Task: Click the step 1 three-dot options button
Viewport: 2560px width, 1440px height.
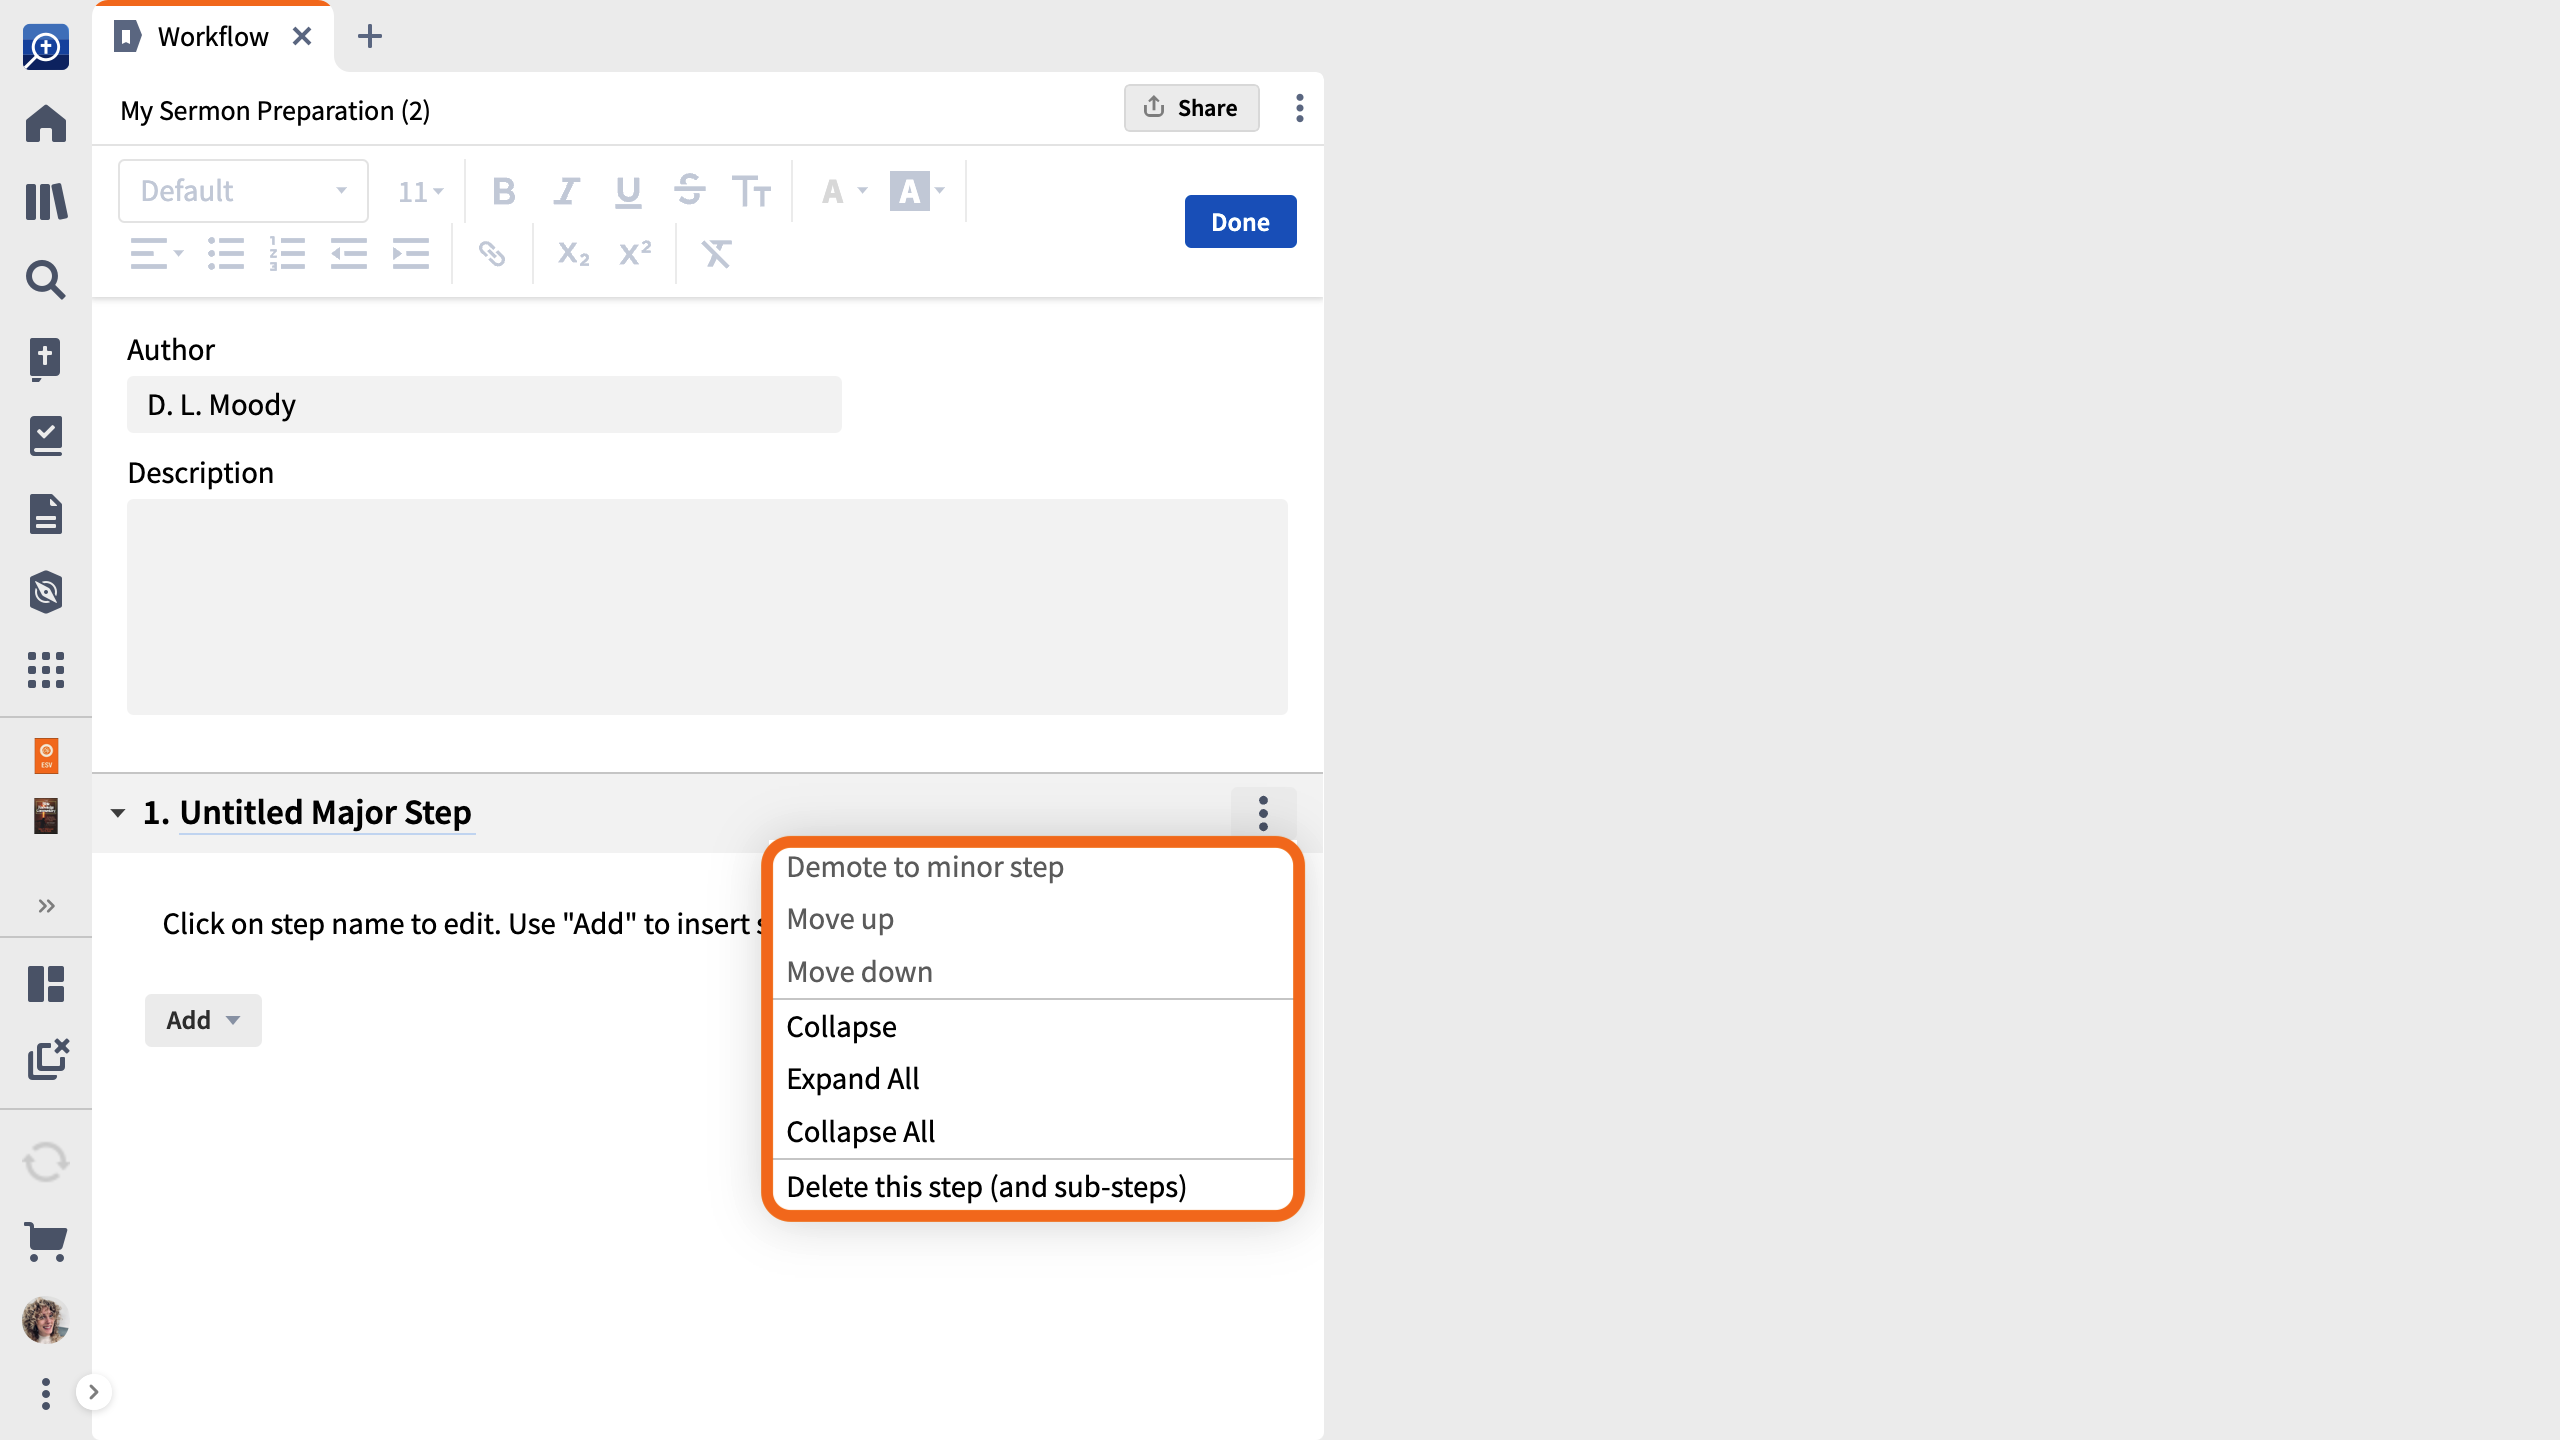Action: [1264, 813]
